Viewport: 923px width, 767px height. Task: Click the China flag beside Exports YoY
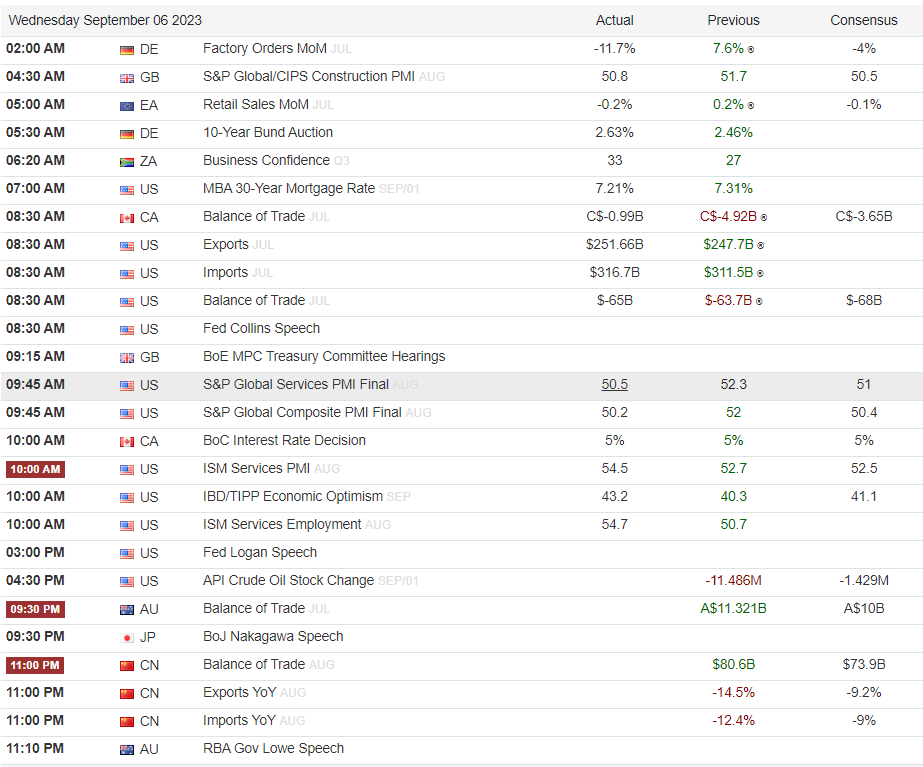click(127, 694)
